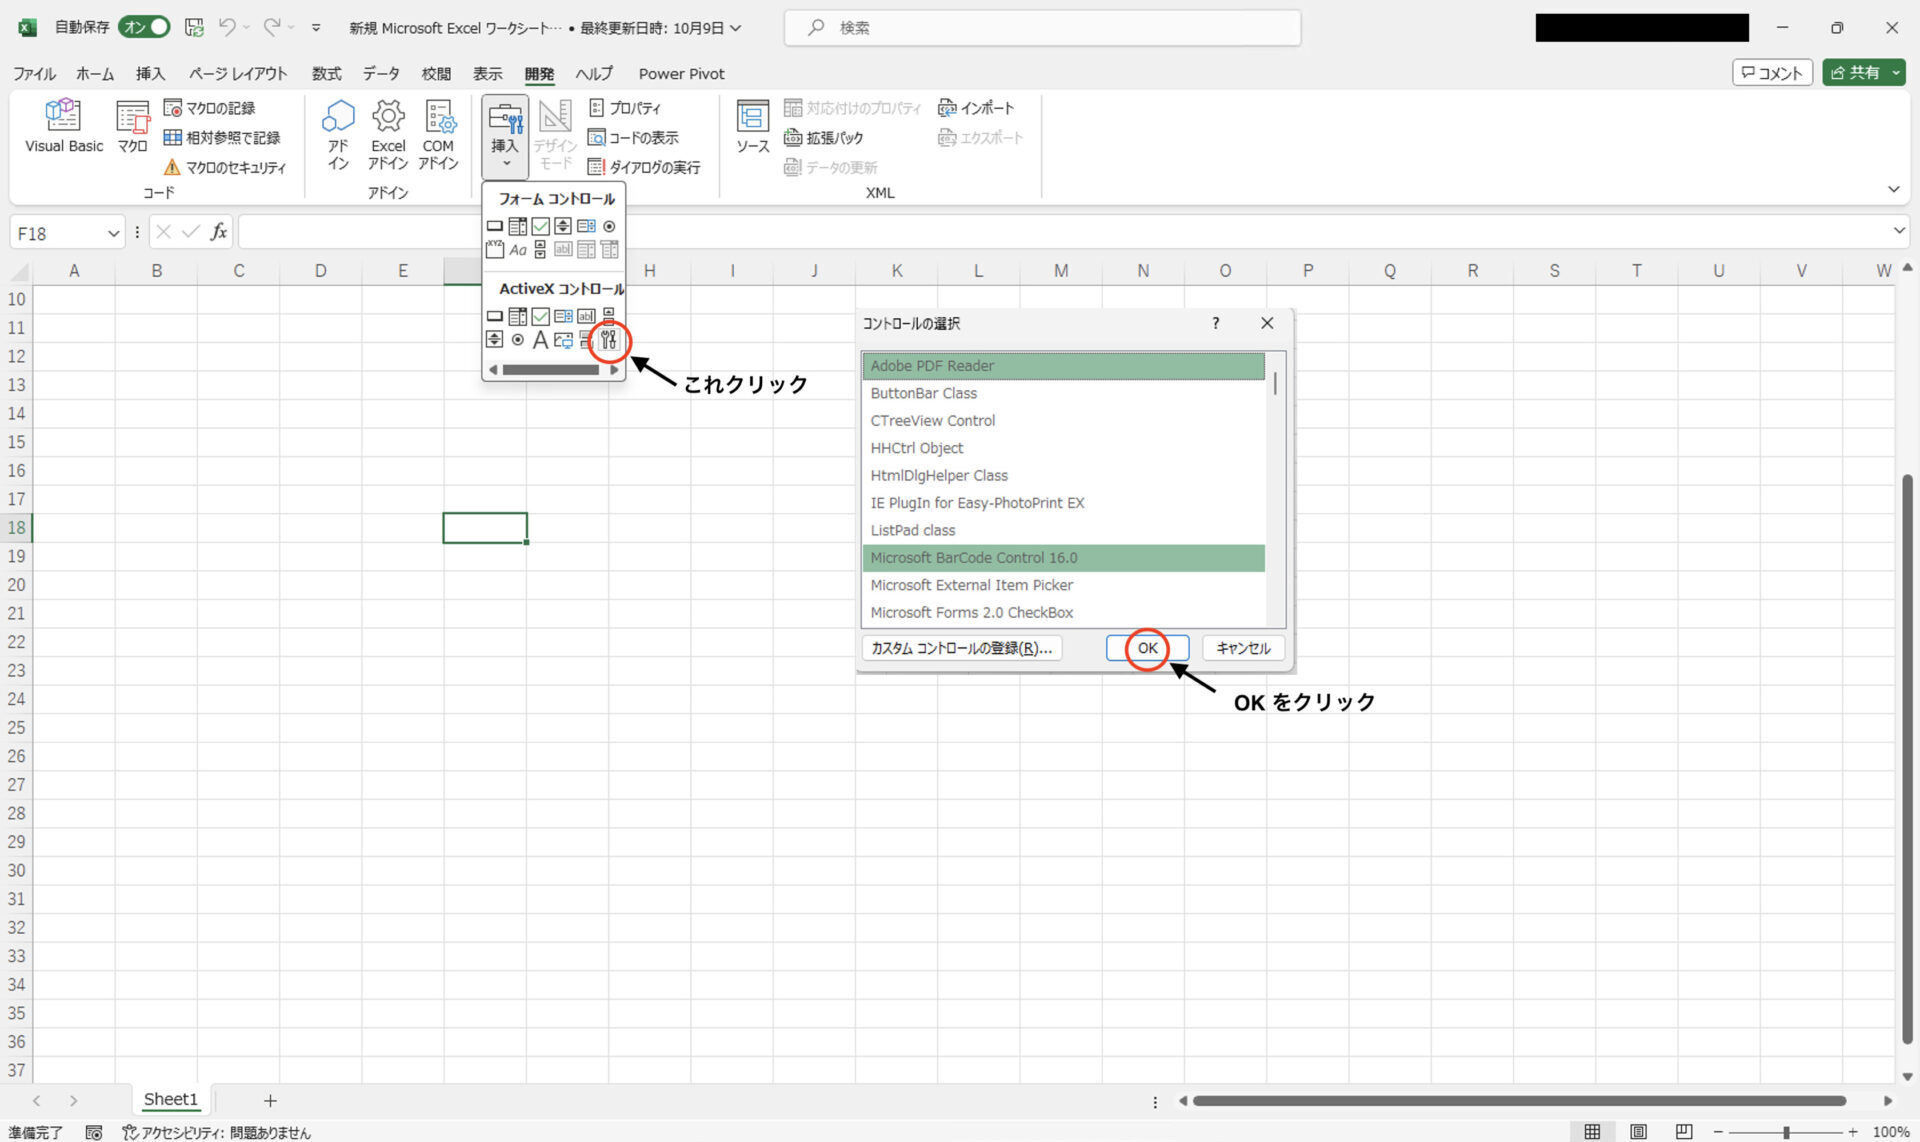Select Microsoft BarCode Control 16.0
The height and width of the screenshot is (1142, 1920).
tap(1063, 558)
